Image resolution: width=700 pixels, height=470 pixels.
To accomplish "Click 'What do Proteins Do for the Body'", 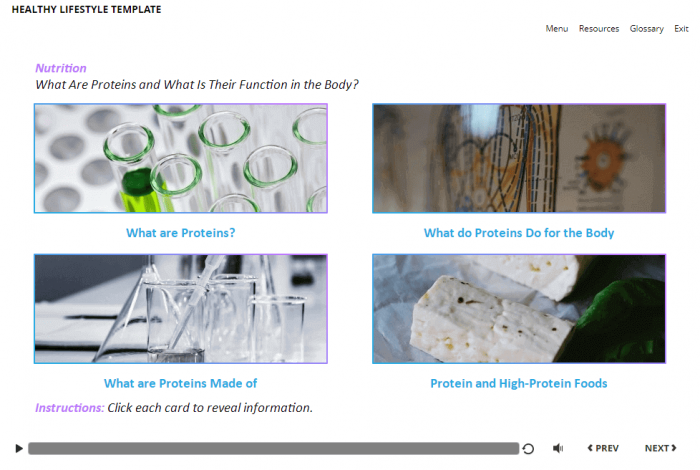I will click(x=519, y=233).
